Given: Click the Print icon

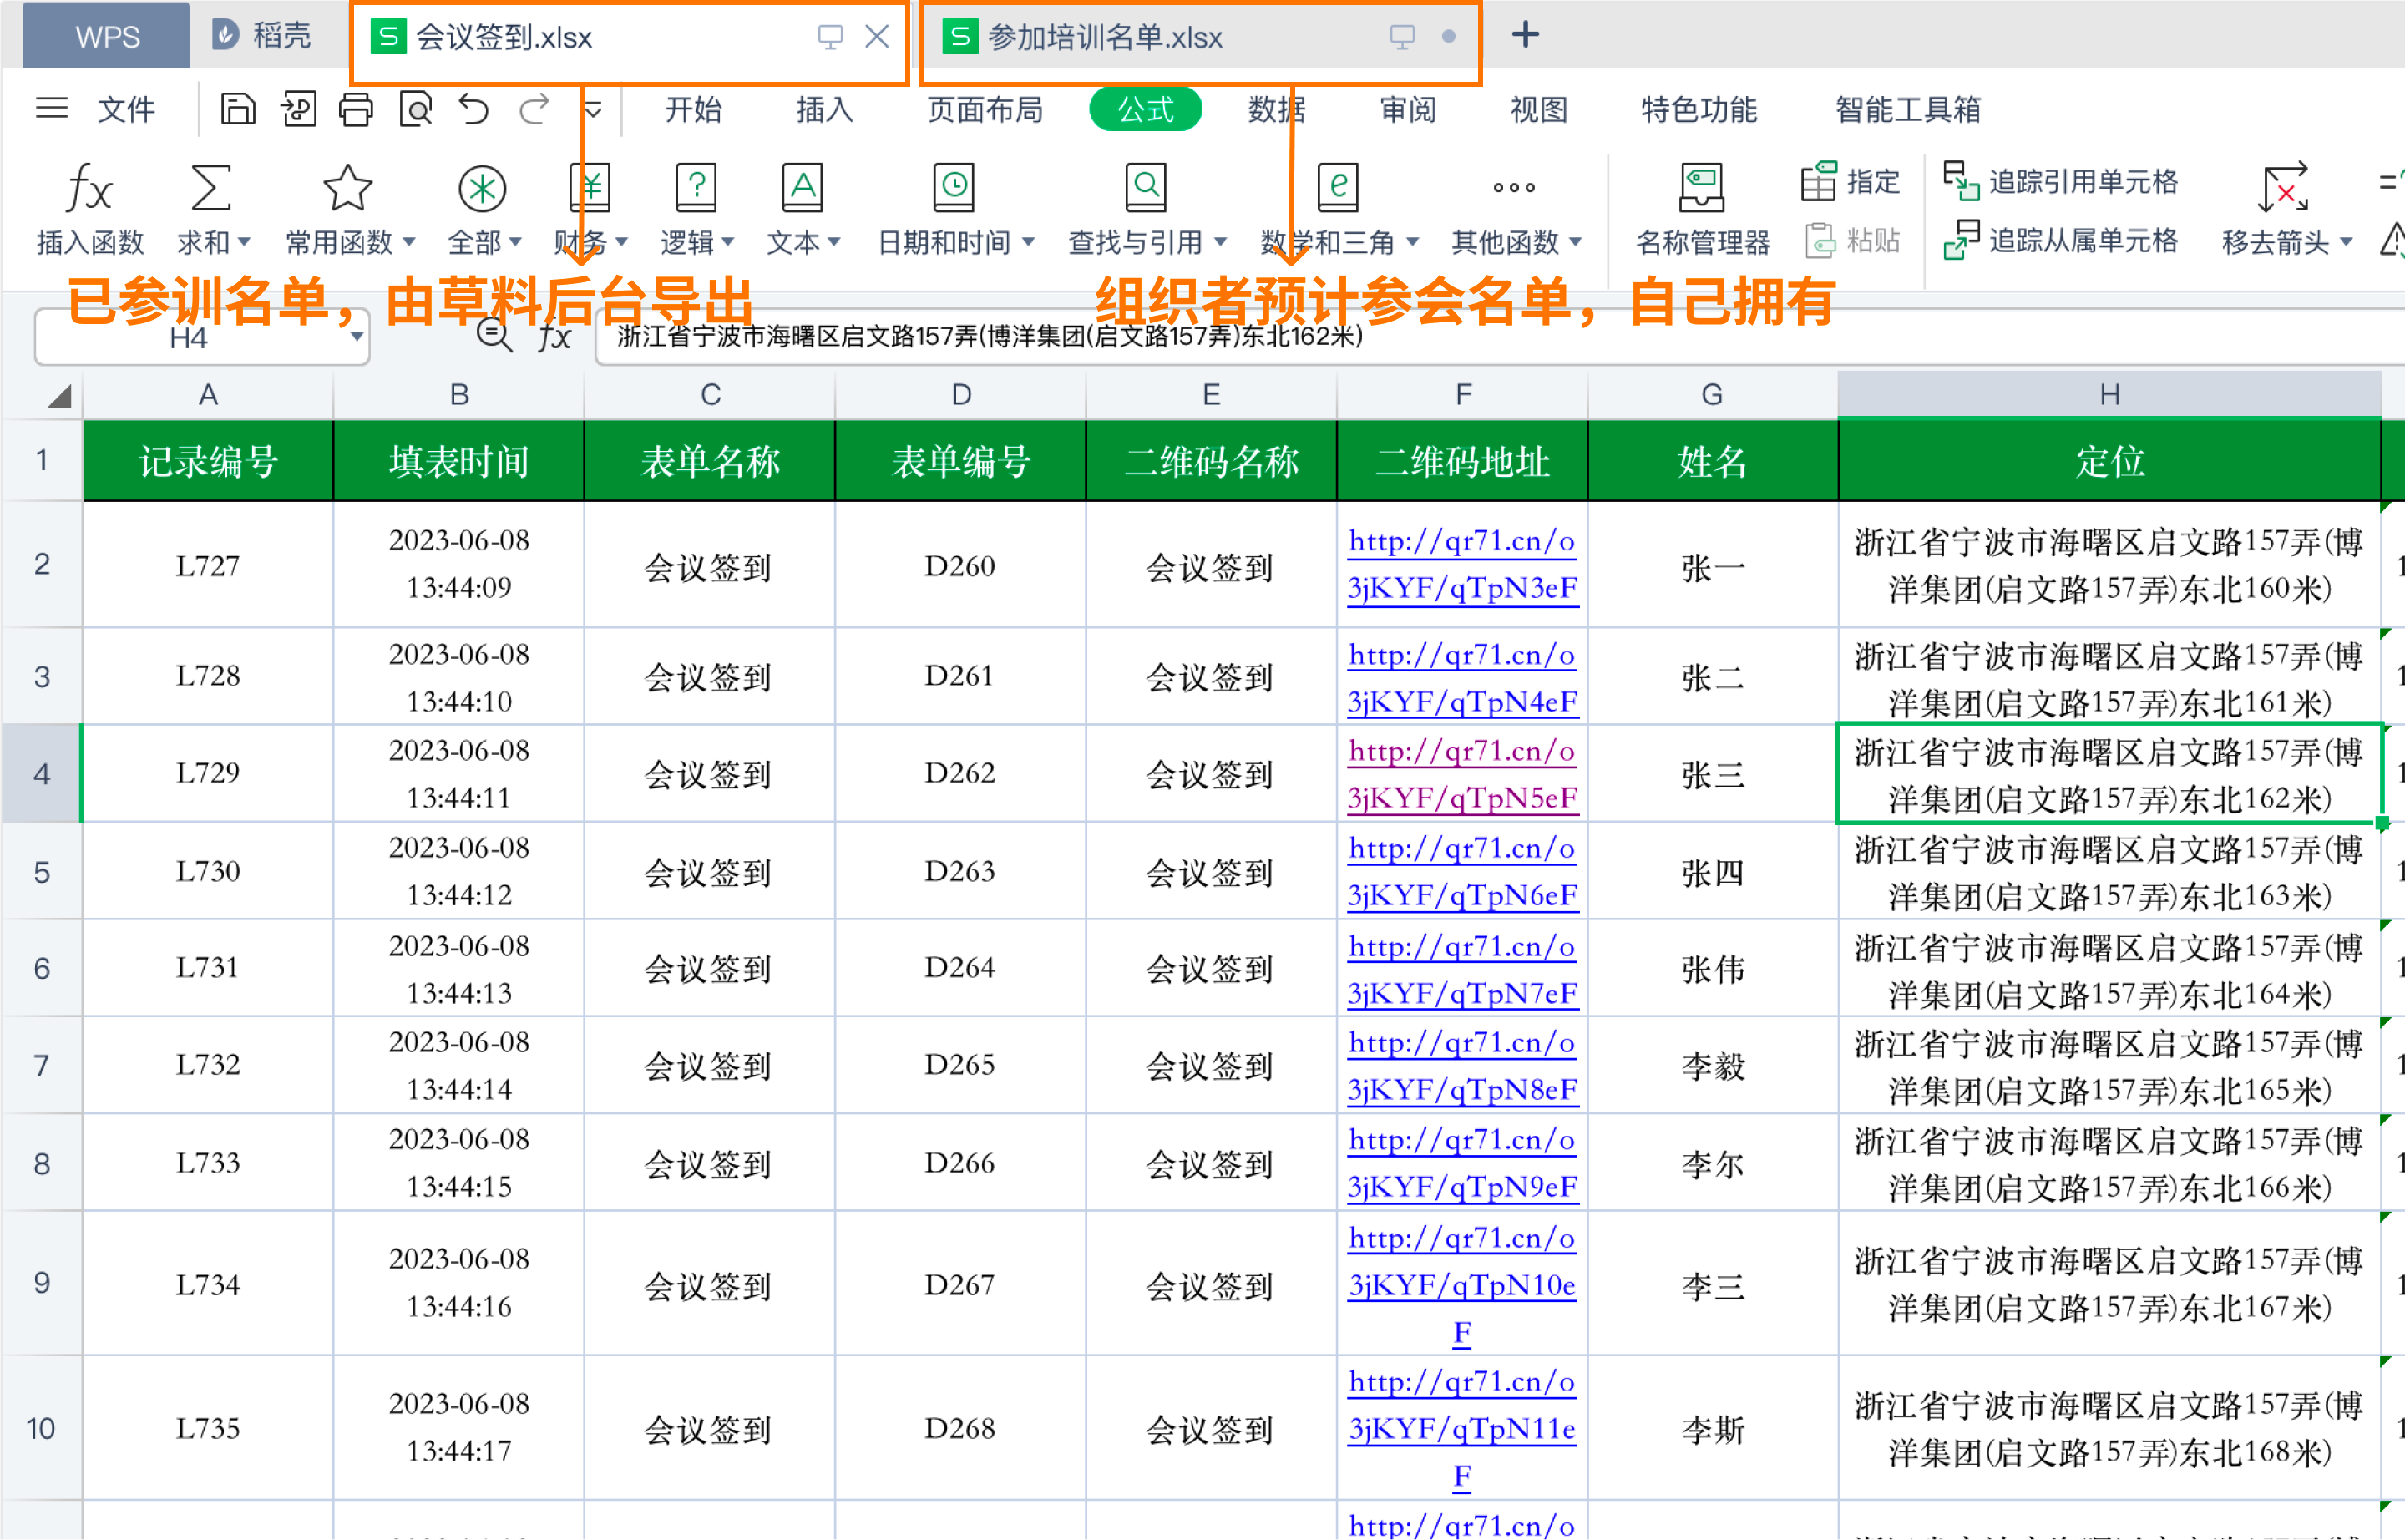Looking at the screenshot, I should point(355,109).
